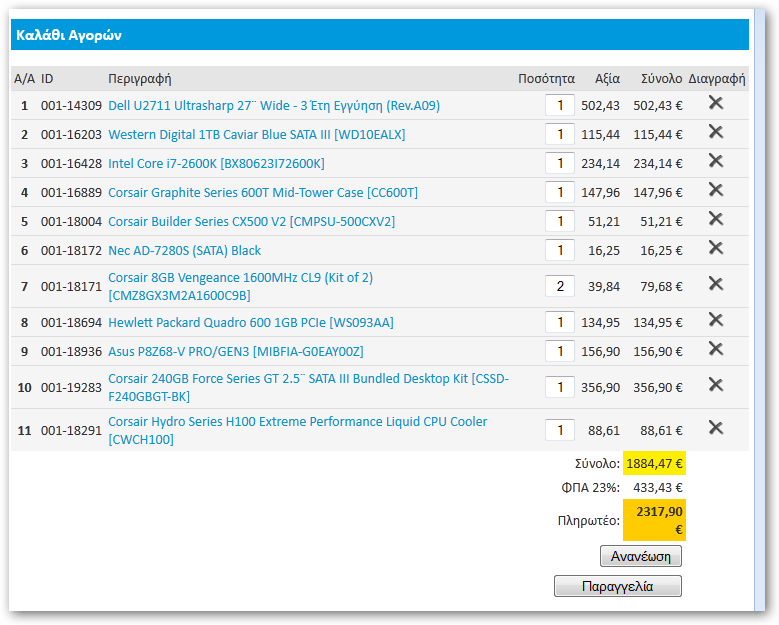Remove the HP Quadro 600 item
Viewport: 779px width, 625px height.
click(x=715, y=319)
